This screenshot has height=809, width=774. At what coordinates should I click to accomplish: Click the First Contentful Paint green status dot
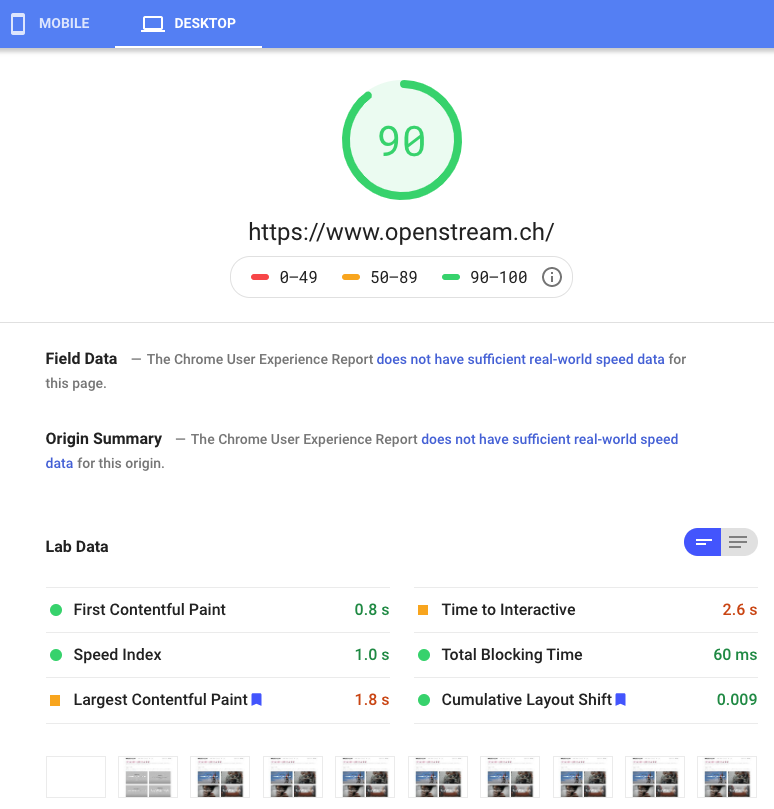coord(56,610)
